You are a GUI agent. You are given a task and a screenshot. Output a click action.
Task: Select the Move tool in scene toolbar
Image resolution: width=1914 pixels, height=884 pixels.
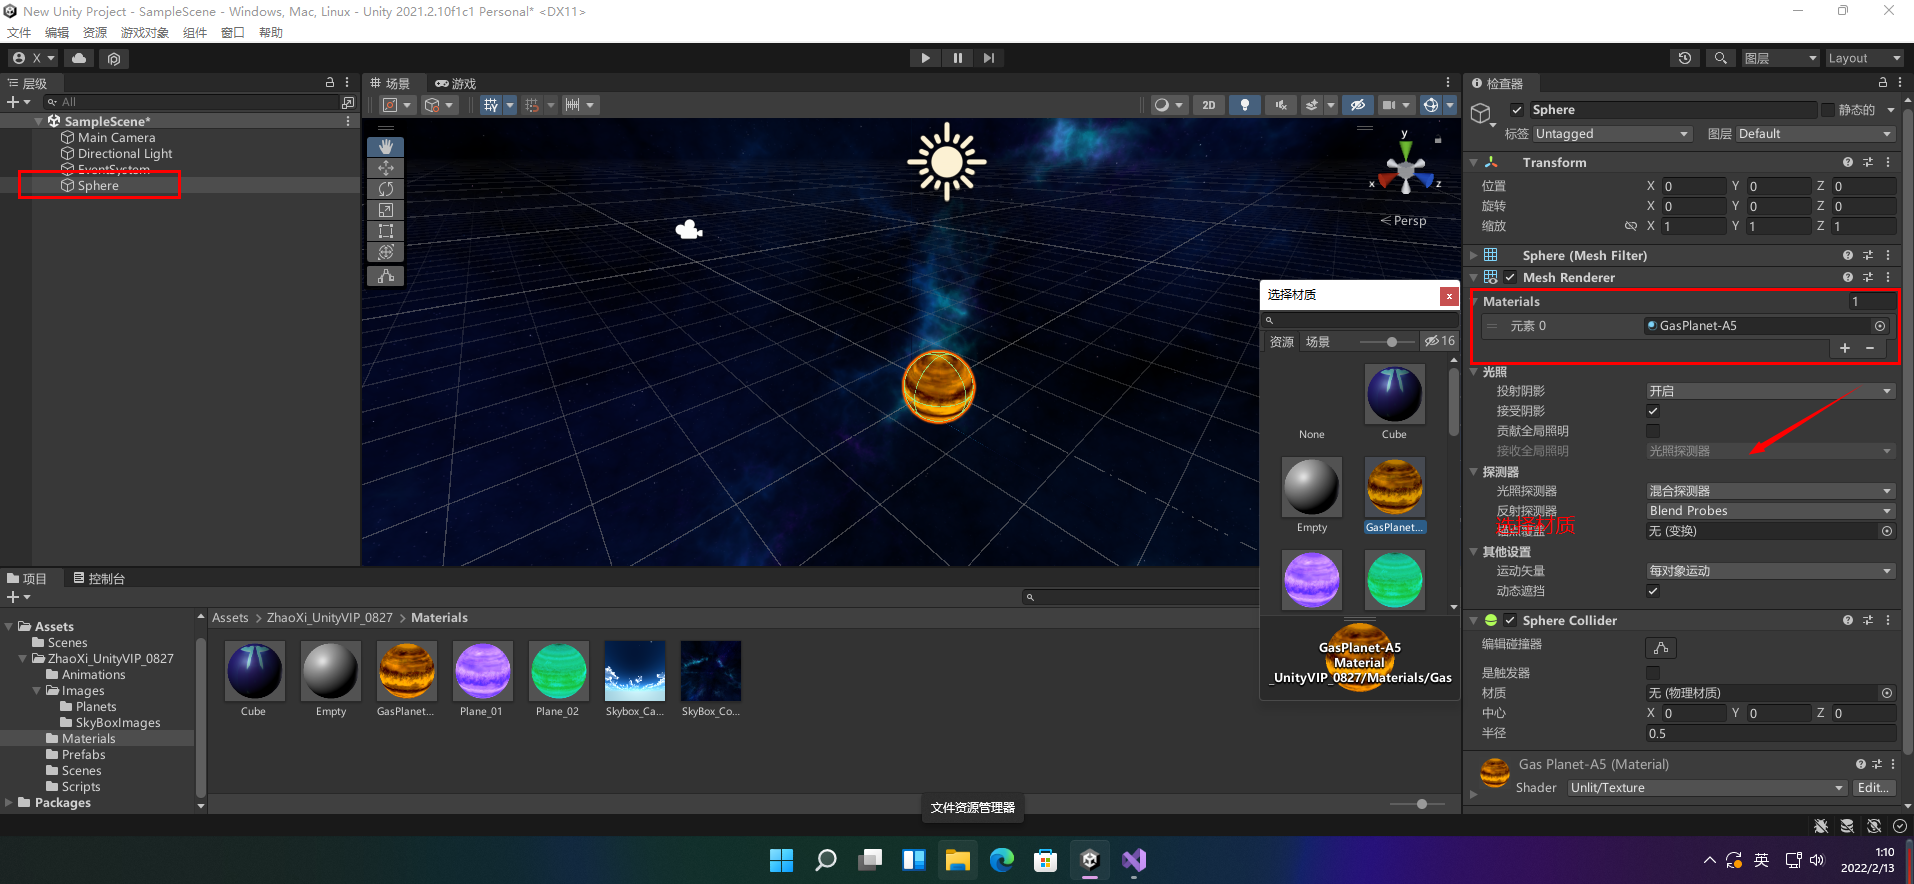[385, 168]
